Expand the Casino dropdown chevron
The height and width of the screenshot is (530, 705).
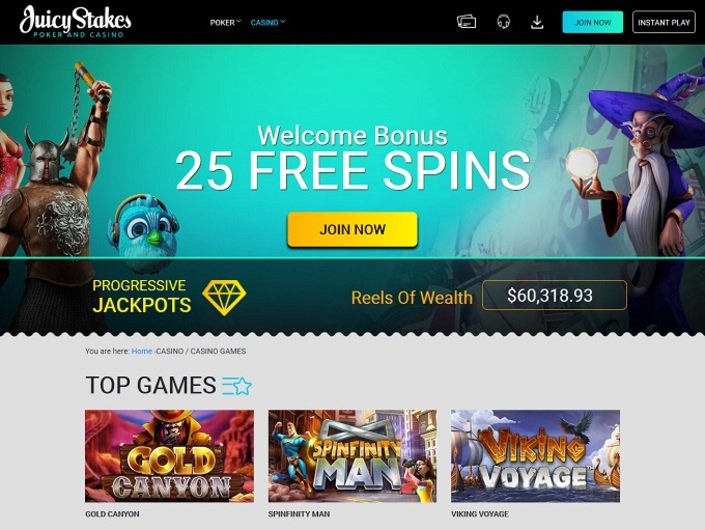pyautogui.click(x=282, y=21)
